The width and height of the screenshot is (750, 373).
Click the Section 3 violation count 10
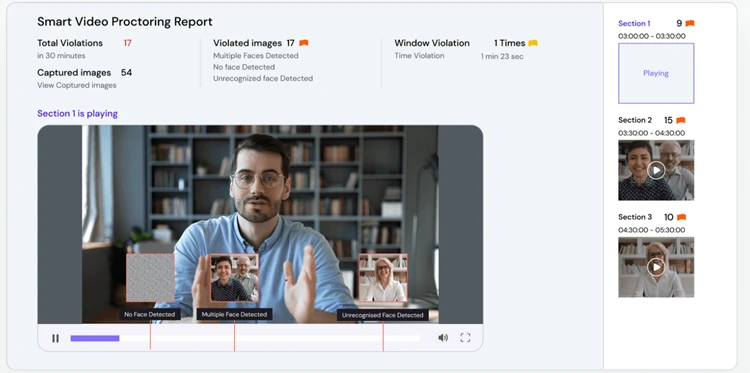tap(669, 217)
